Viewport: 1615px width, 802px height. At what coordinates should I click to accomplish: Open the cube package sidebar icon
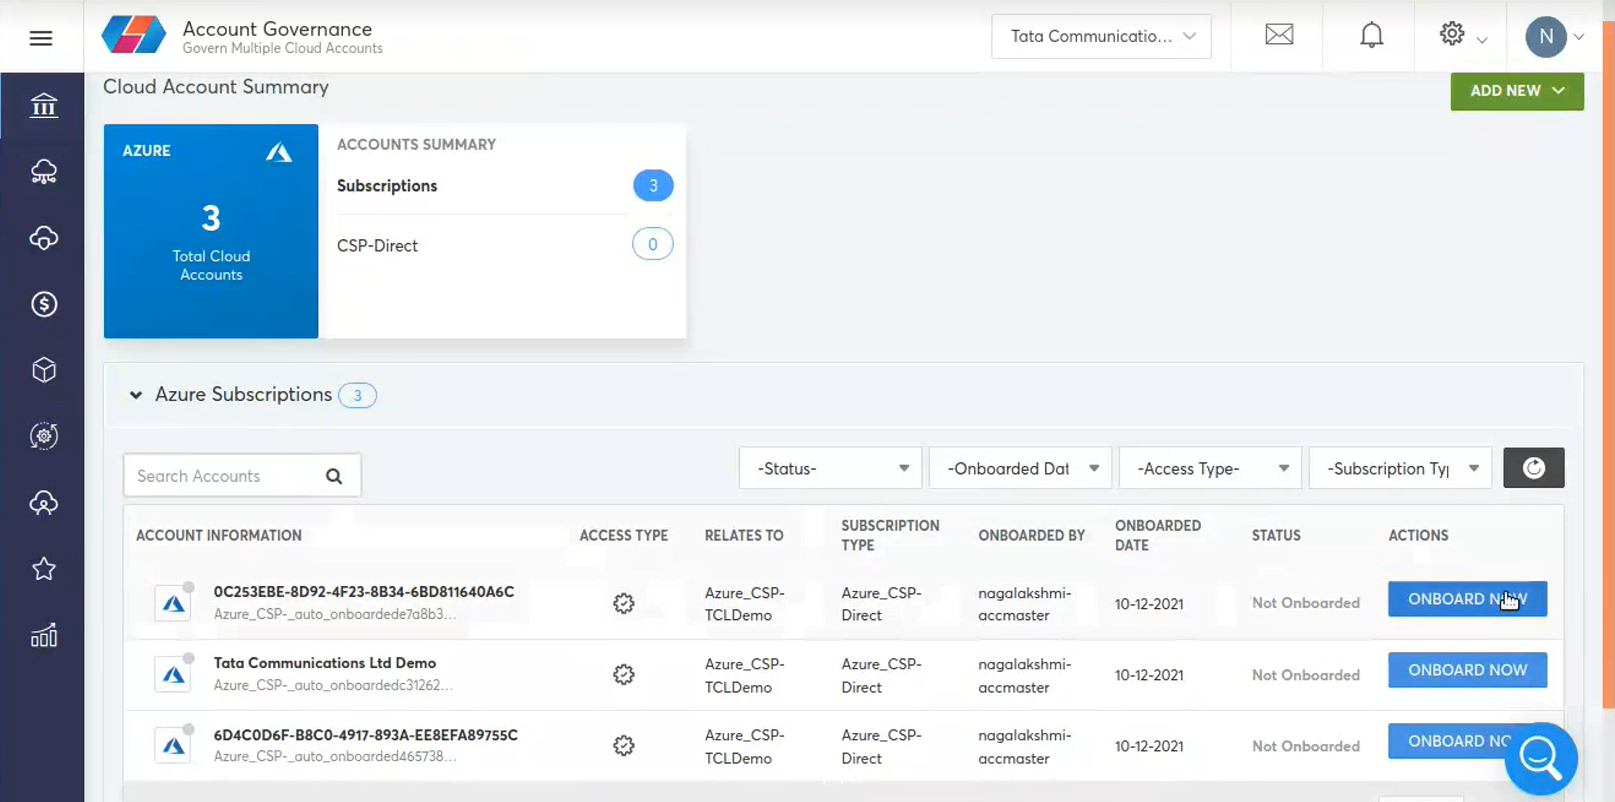[43, 370]
